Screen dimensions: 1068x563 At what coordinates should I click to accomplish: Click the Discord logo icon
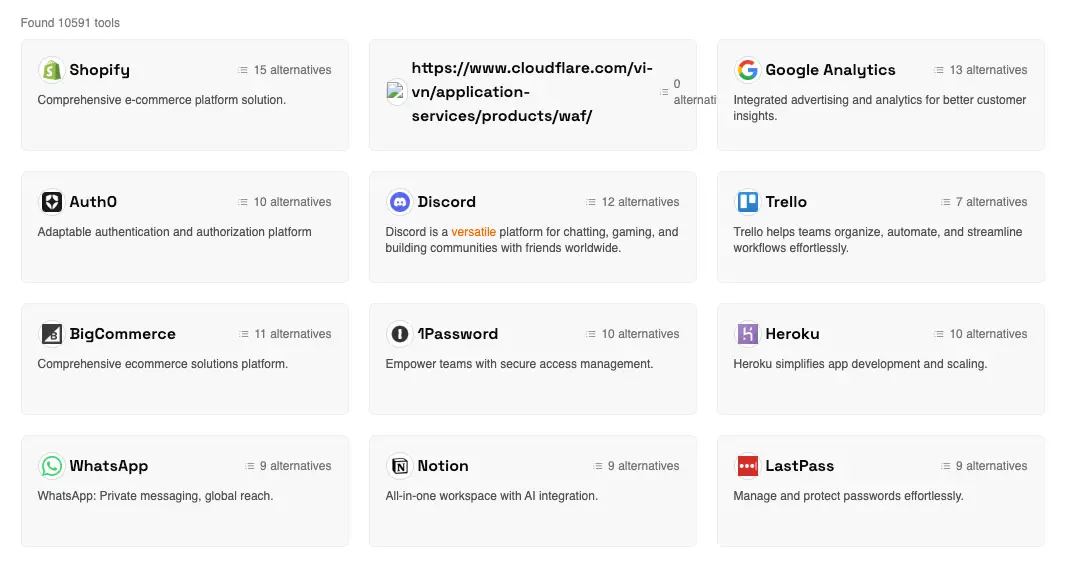[399, 202]
